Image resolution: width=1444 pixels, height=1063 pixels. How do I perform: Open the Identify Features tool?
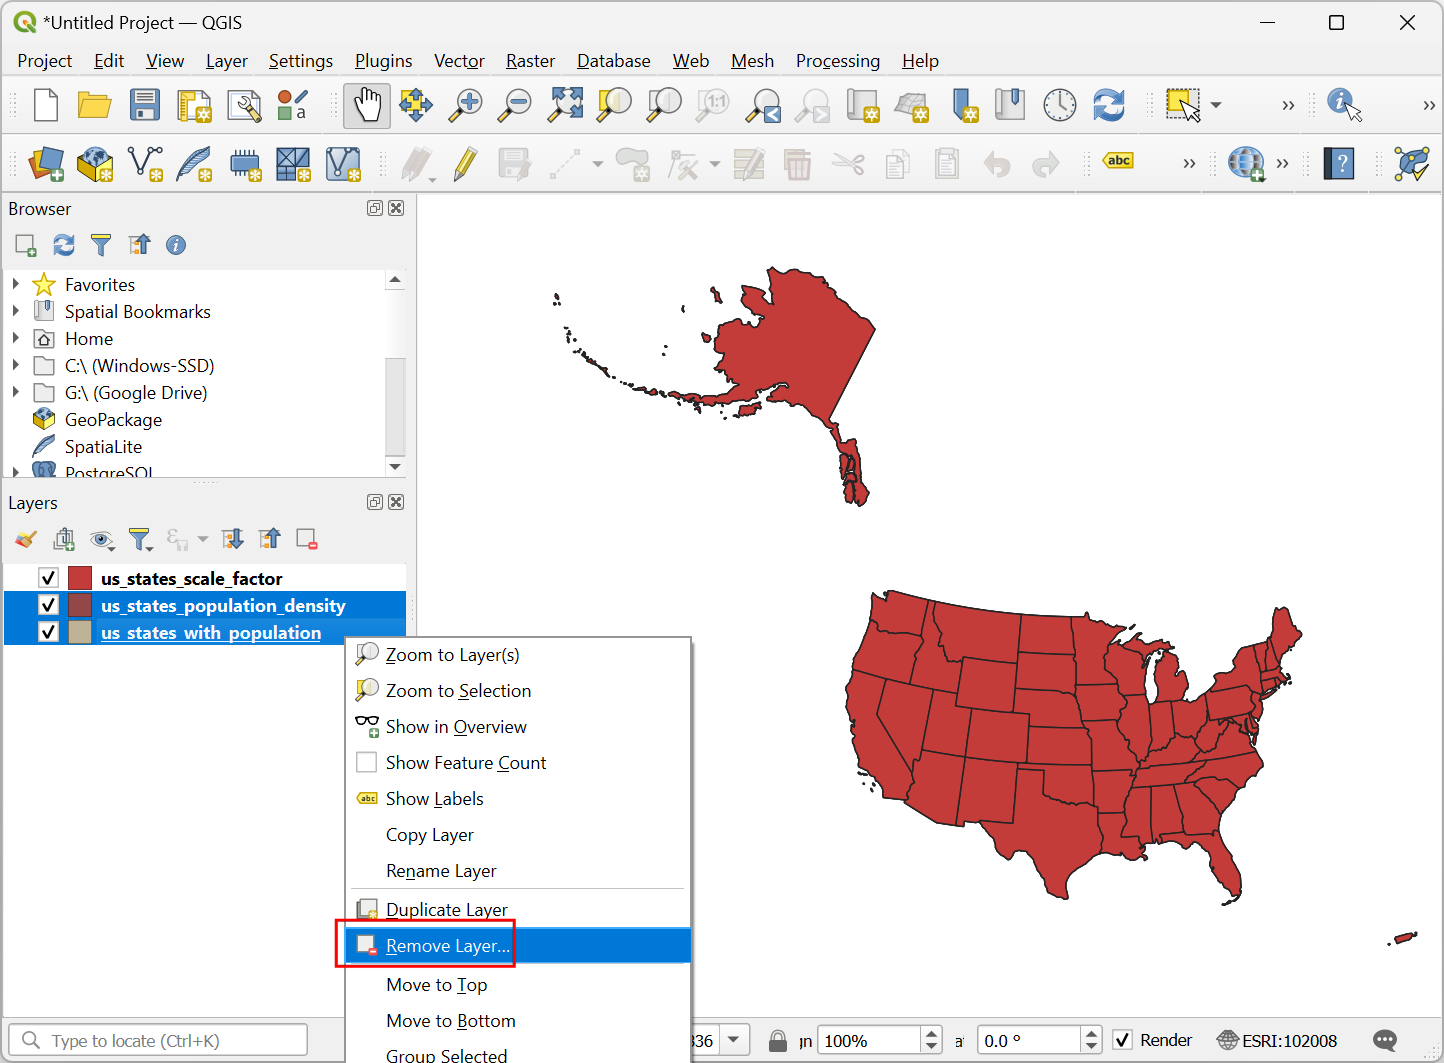1344,105
